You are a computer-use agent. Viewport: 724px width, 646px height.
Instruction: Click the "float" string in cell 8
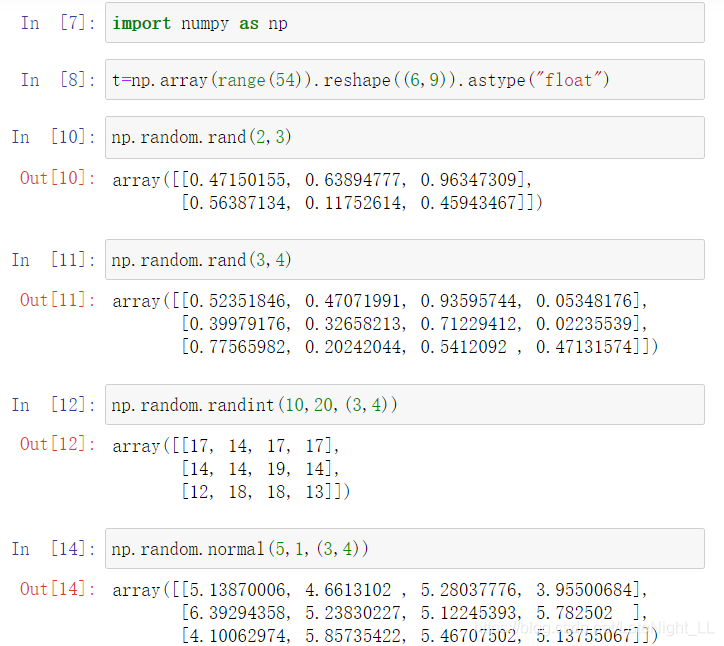[x=568, y=80]
